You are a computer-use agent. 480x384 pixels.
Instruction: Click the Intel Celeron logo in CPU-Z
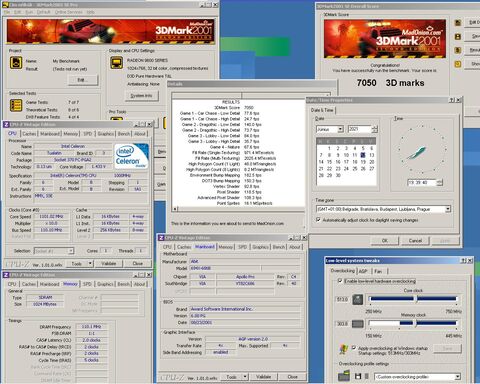131,156
